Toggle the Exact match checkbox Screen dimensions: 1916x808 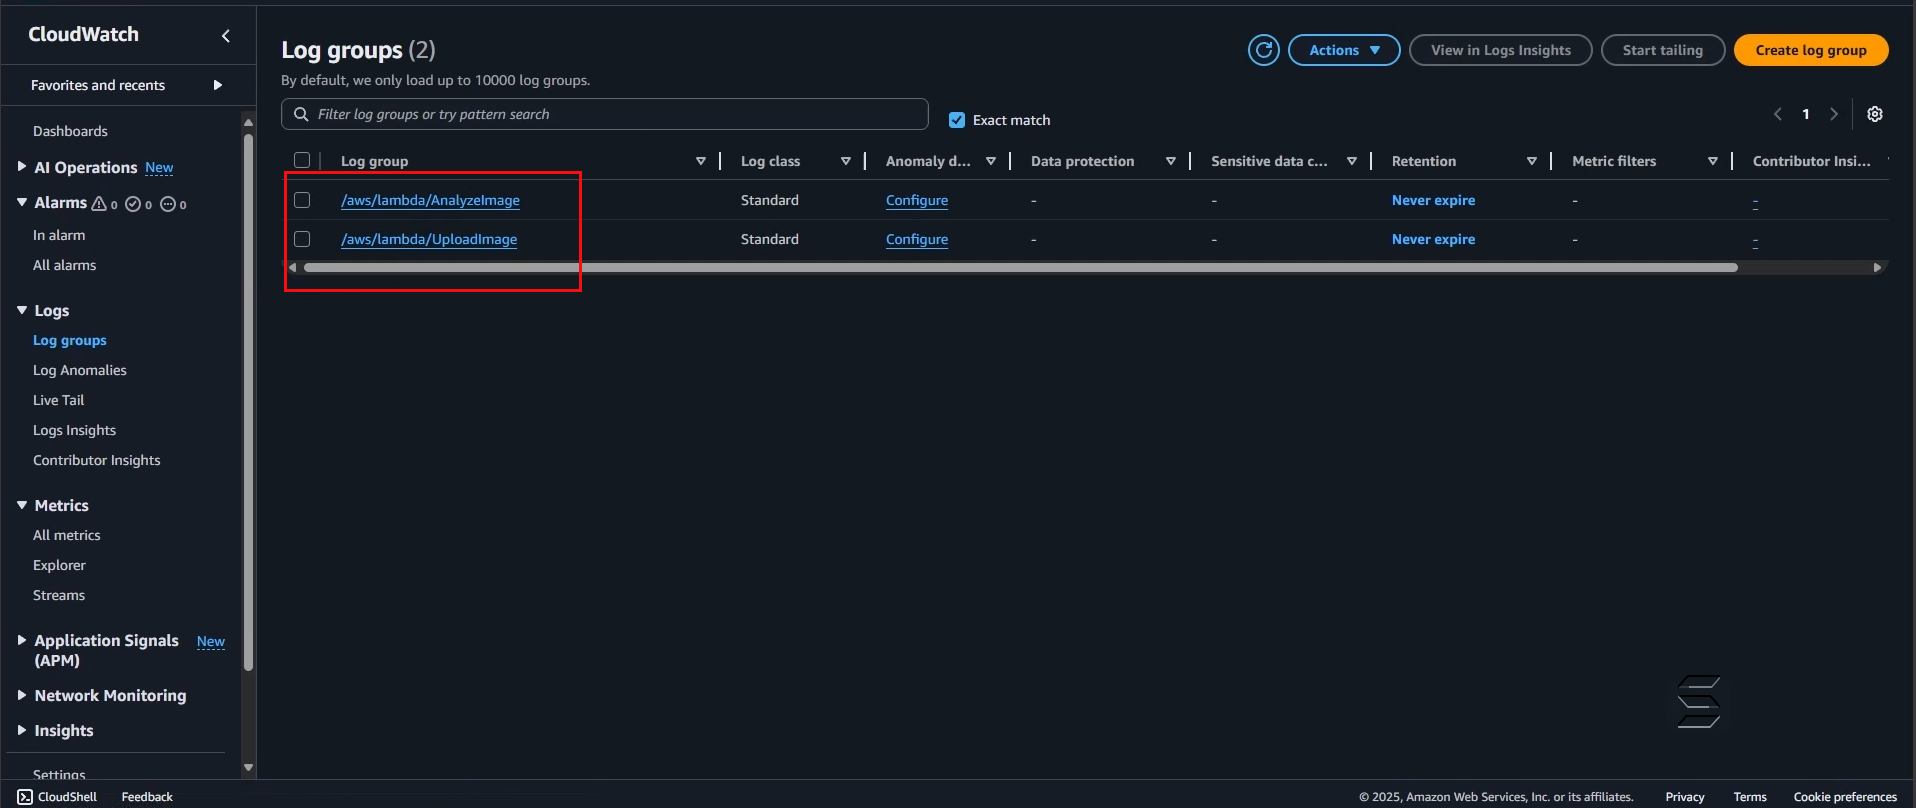[x=957, y=120]
